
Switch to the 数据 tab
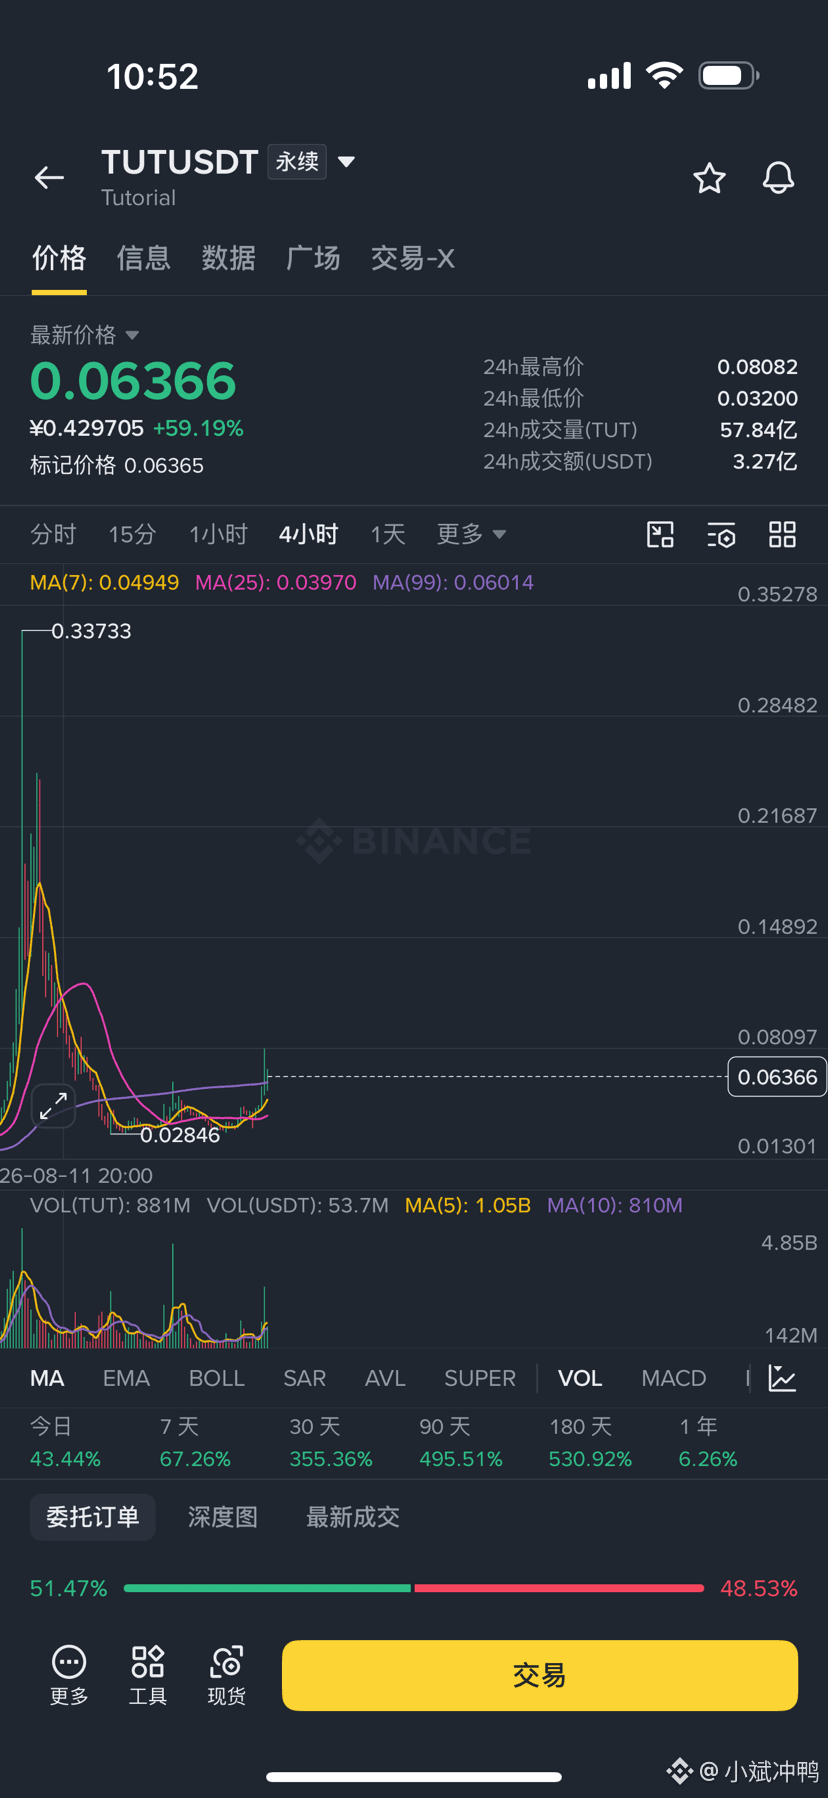pos(229,258)
